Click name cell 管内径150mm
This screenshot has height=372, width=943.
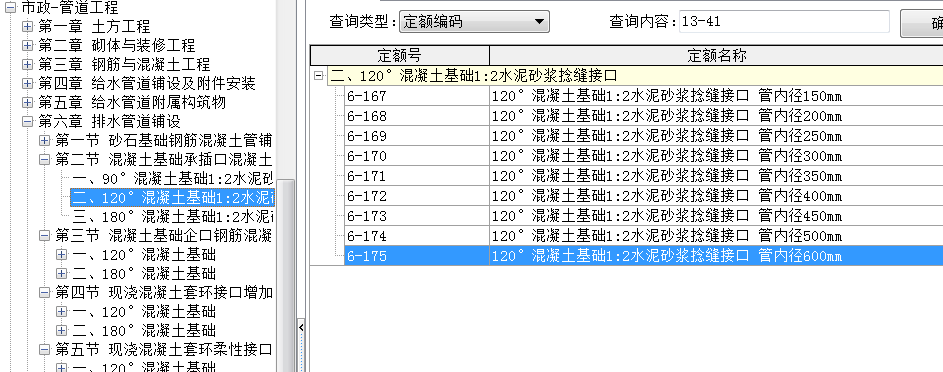[x=716, y=96]
